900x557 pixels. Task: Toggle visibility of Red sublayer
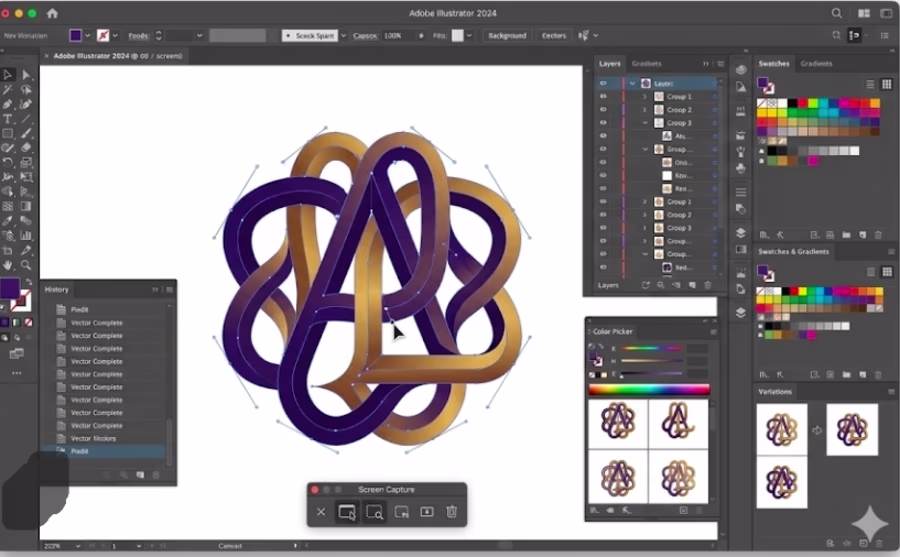click(603, 267)
